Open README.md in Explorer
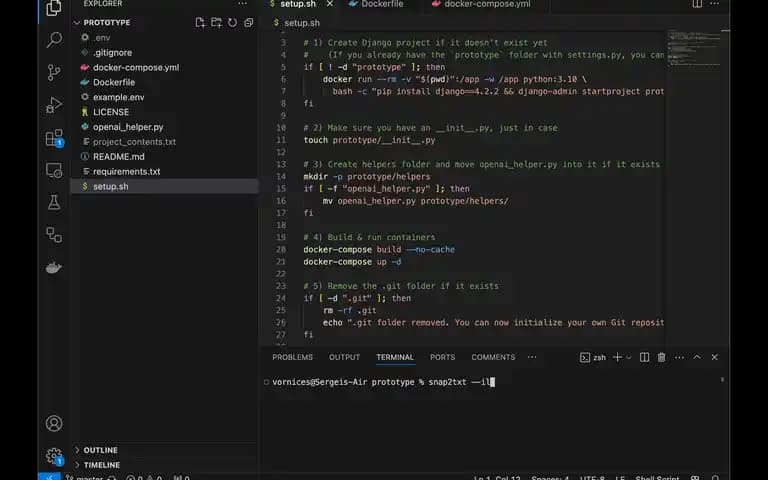The height and width of the screenshot is (480, 768). (x=165, y=157)
